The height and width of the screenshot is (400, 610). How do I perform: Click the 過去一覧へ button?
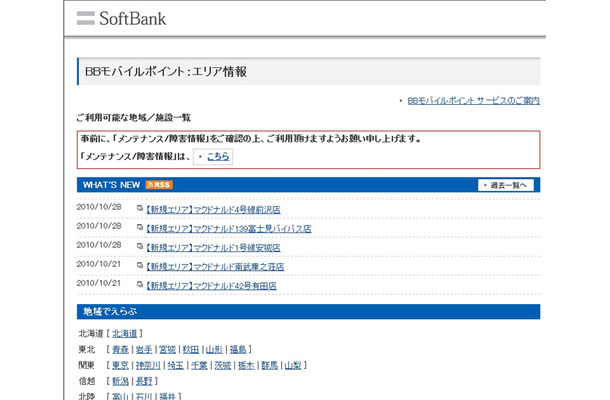pyautogui.click(x=506, y=185)
